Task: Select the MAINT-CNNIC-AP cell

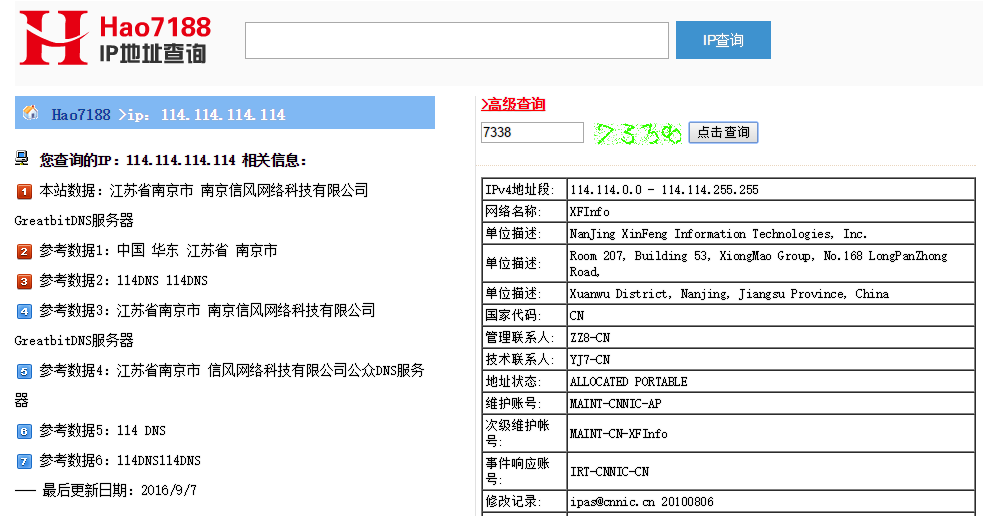Action: [x=770, y=403]
